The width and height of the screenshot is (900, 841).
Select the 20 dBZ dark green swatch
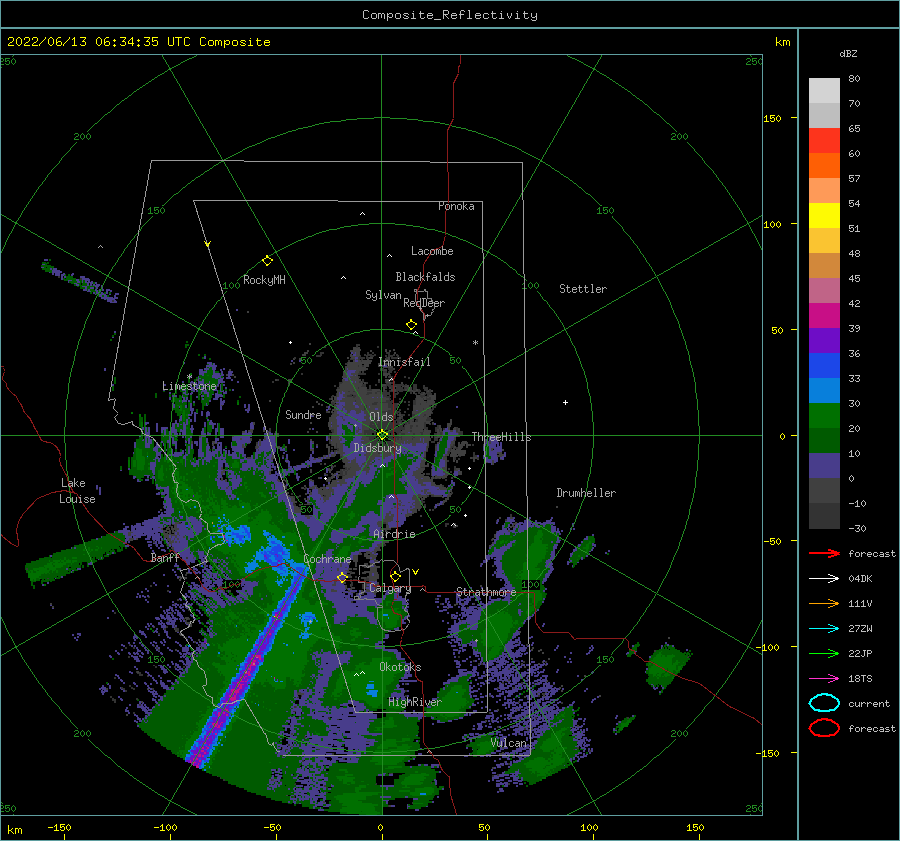tap(824, 440)
